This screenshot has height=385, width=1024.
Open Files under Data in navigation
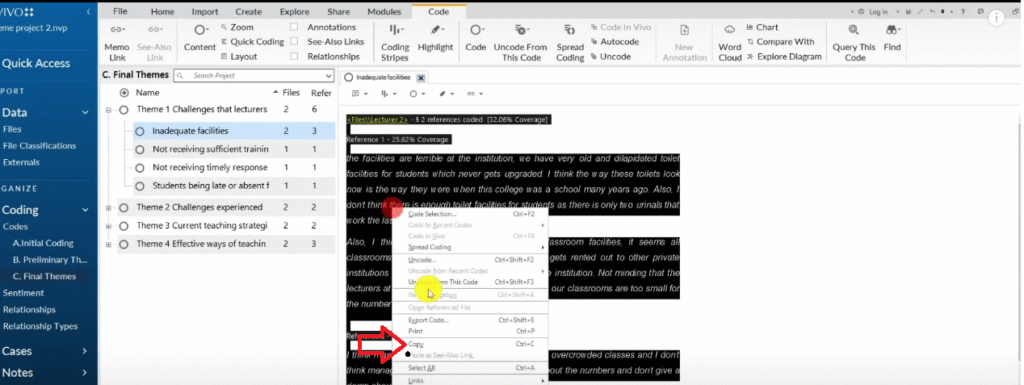(12, 129)
